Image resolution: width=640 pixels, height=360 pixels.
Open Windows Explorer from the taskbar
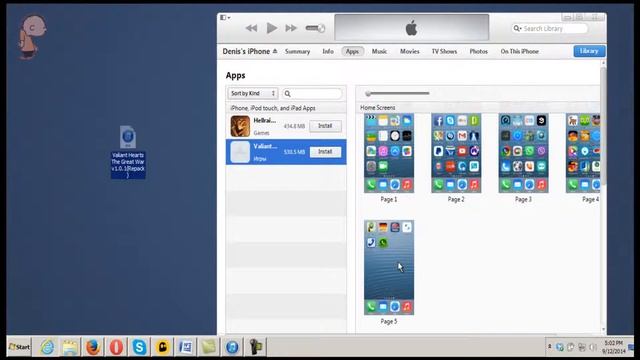70,347
